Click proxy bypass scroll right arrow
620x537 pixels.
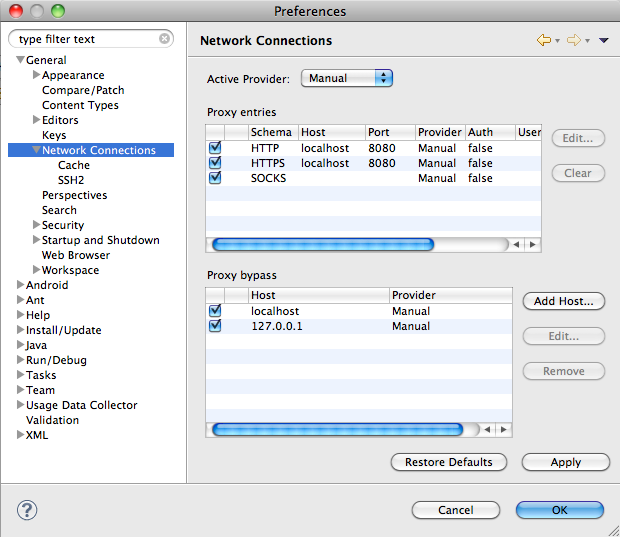[503, 429]
